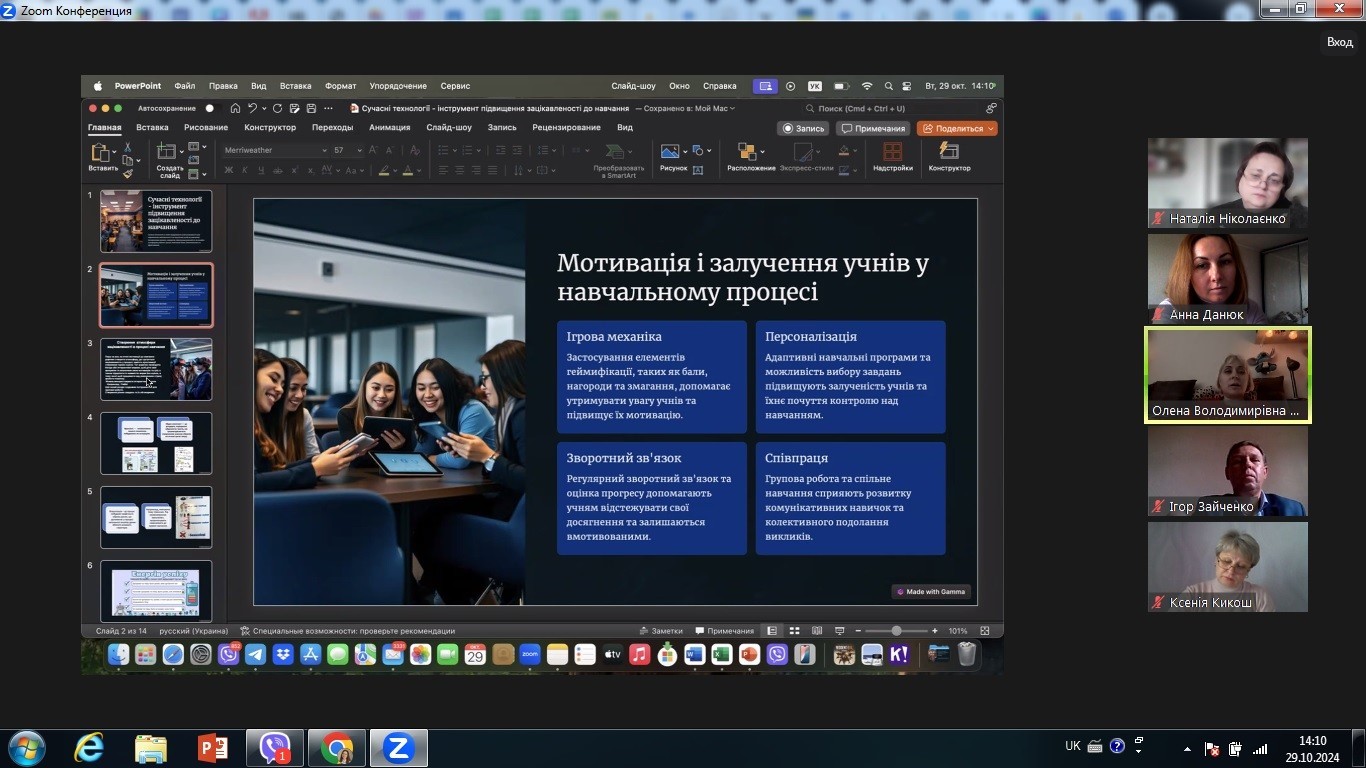Image resolution: width=1366 pixels, height=768 pixels.
Task: Open the Рисунок picture insert icon
Action: 670,151
